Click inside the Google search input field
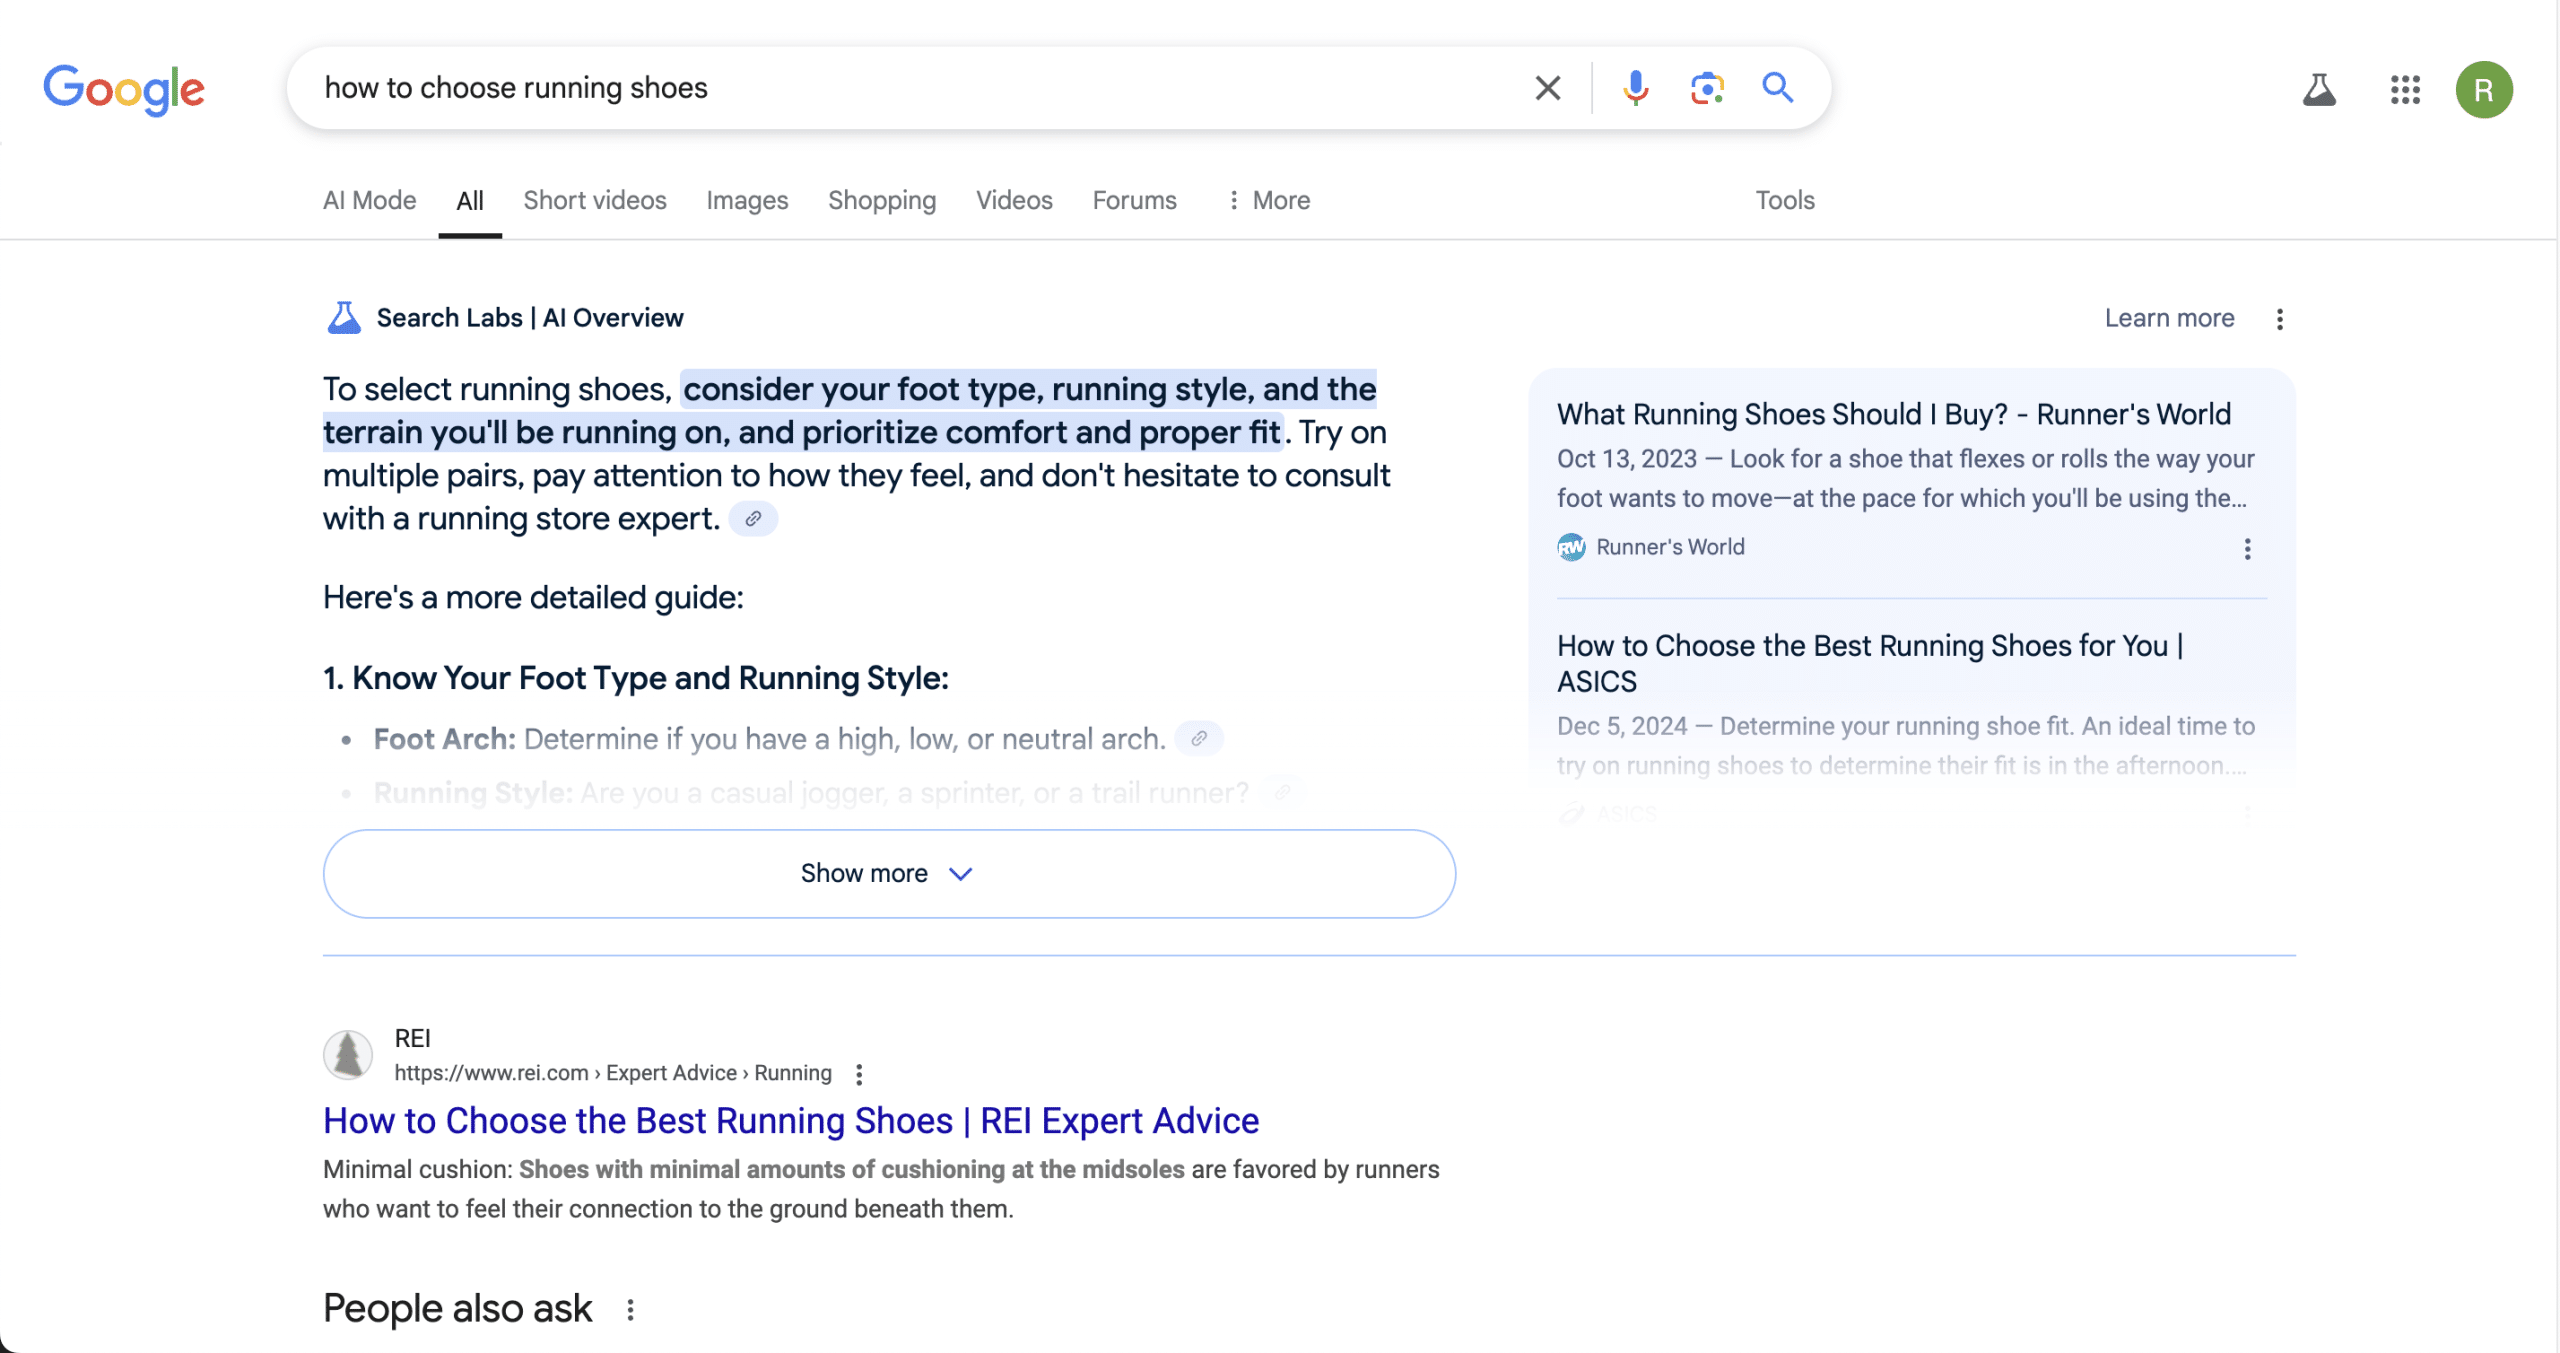The height and width of the screenshot is (1353, 2560). [900, 88]
